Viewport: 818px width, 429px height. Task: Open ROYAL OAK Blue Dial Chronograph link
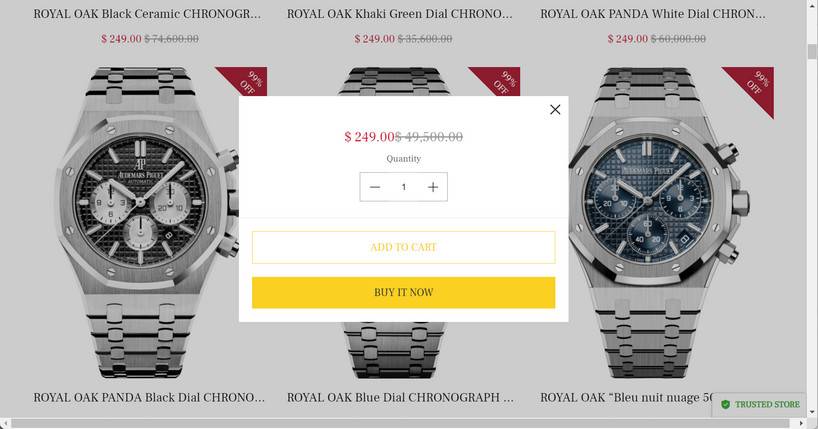[400, 398]
